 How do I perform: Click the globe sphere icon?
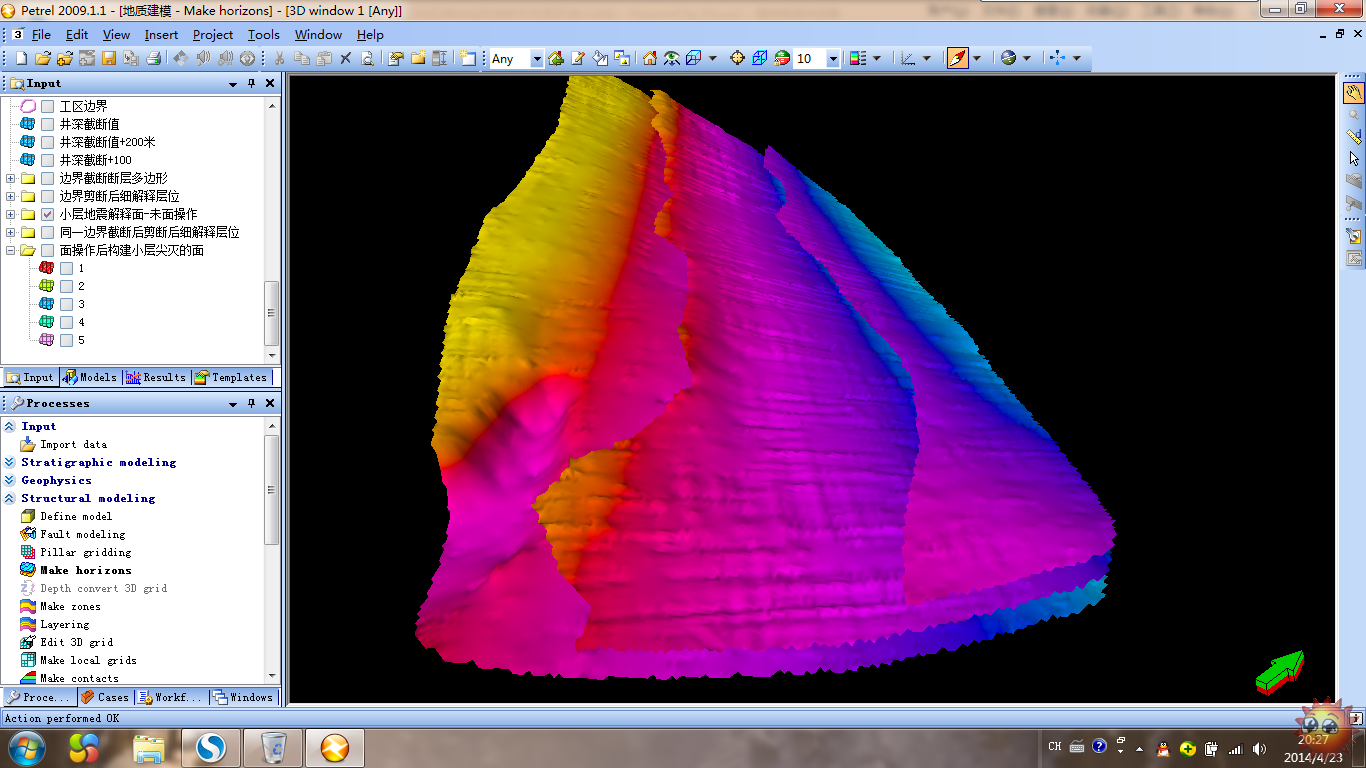click(x=1008, y=58)
